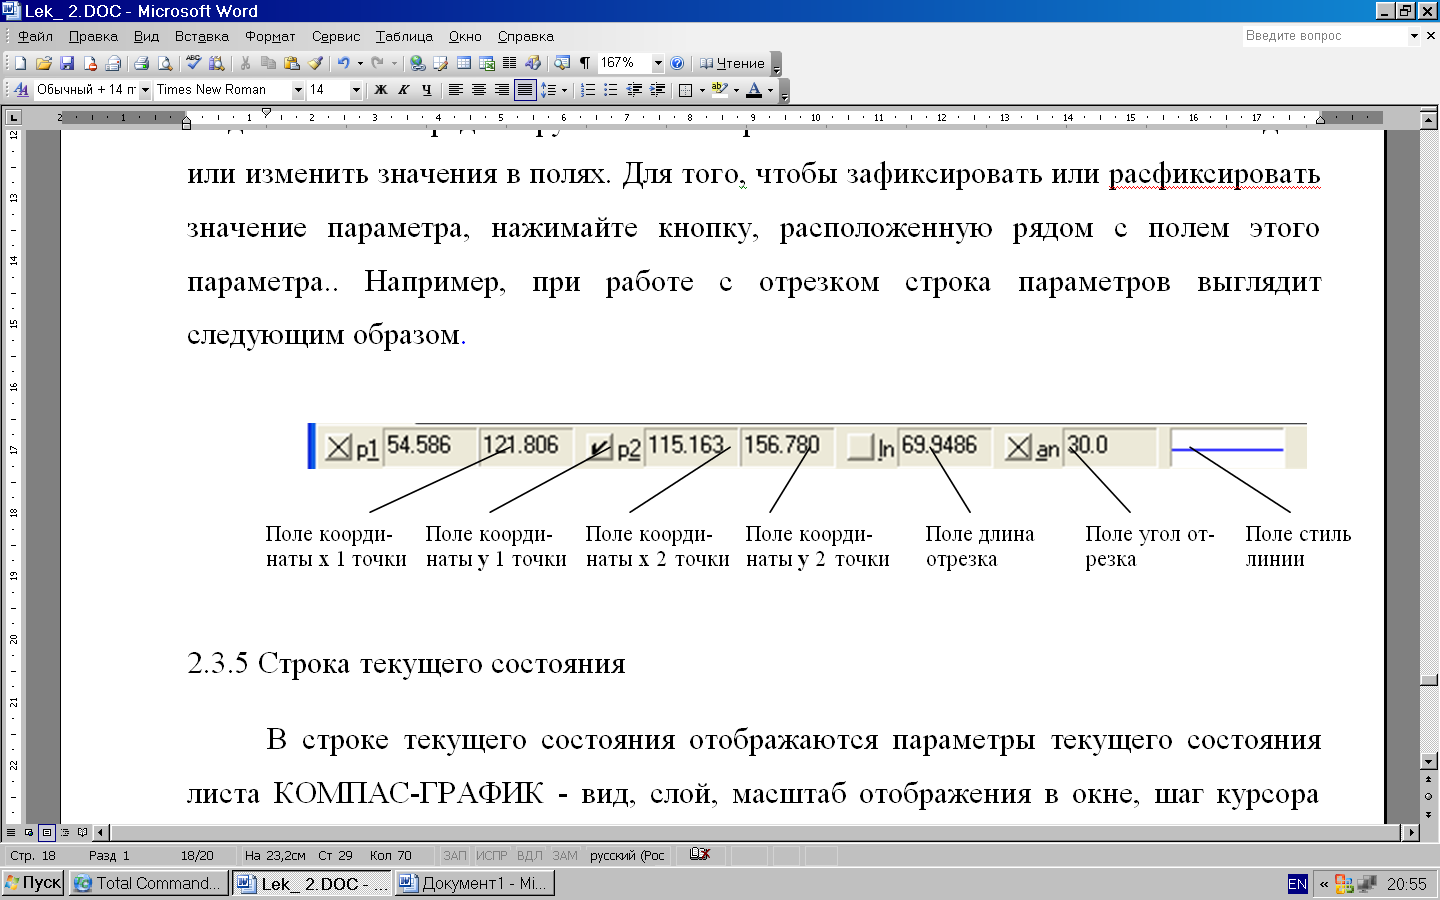The image size is (1440, 900).
Task: Click the EN language indicator
Action: (1297, 884)
